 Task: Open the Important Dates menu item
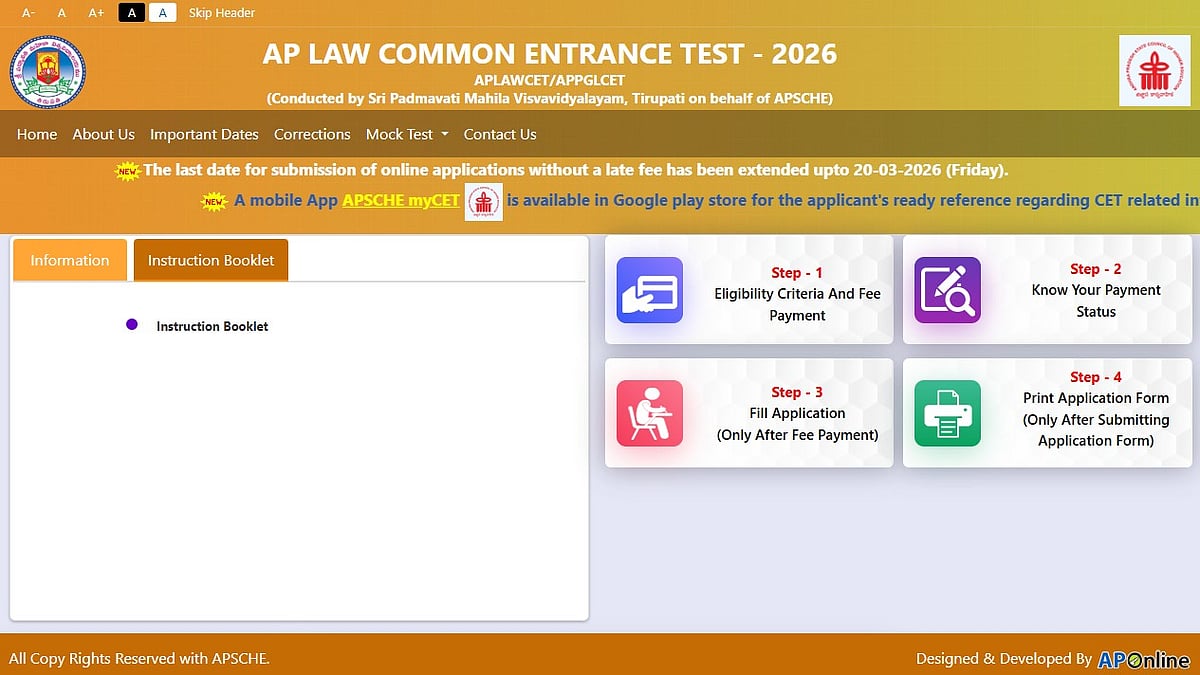(204, 134)
